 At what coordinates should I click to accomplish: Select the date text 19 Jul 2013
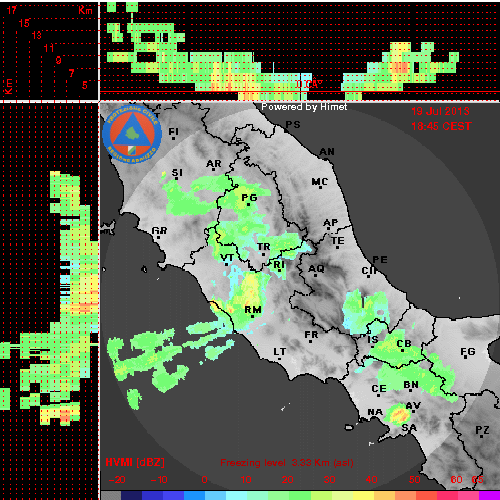(440, 111)
